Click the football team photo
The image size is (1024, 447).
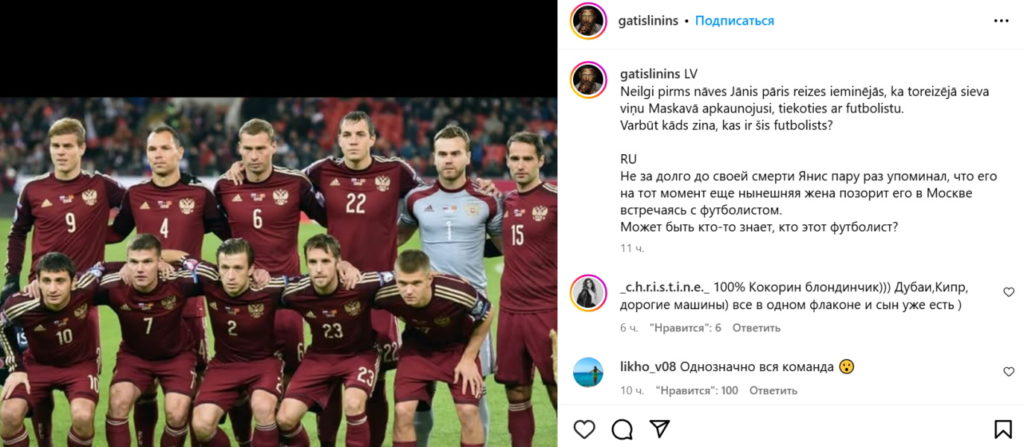tap(278, 272)
